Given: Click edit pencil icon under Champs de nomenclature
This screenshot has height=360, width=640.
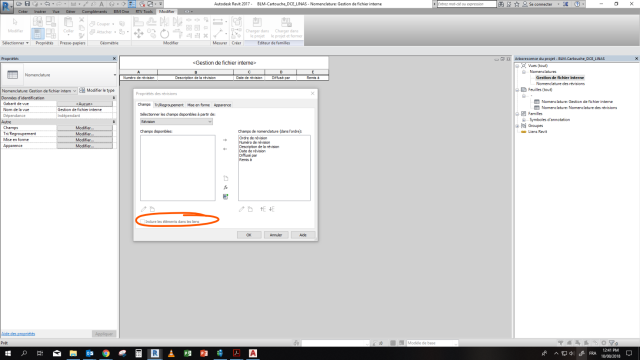Looking at the screenshot, I should coord(241,209).
